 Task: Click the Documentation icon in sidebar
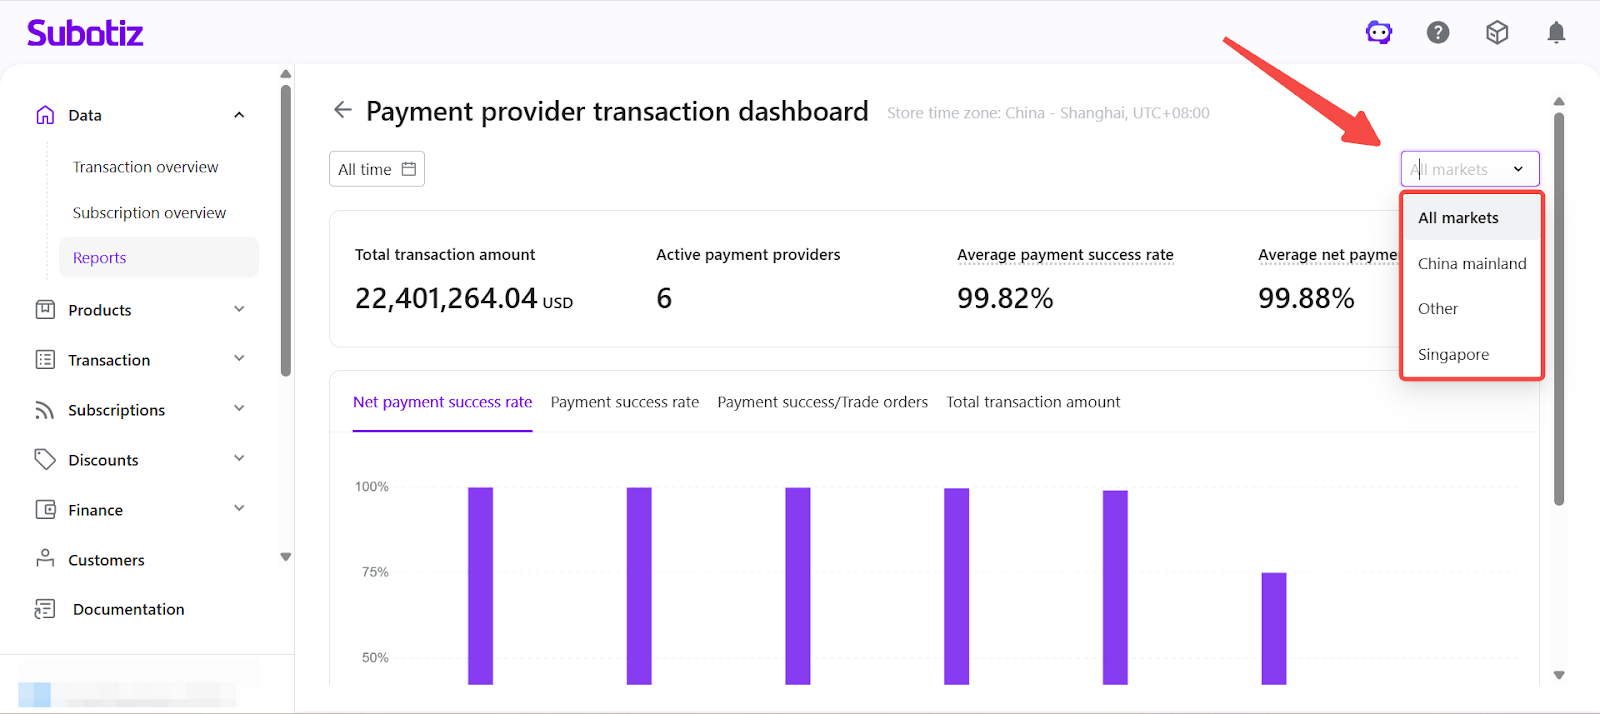coord(45,609)
